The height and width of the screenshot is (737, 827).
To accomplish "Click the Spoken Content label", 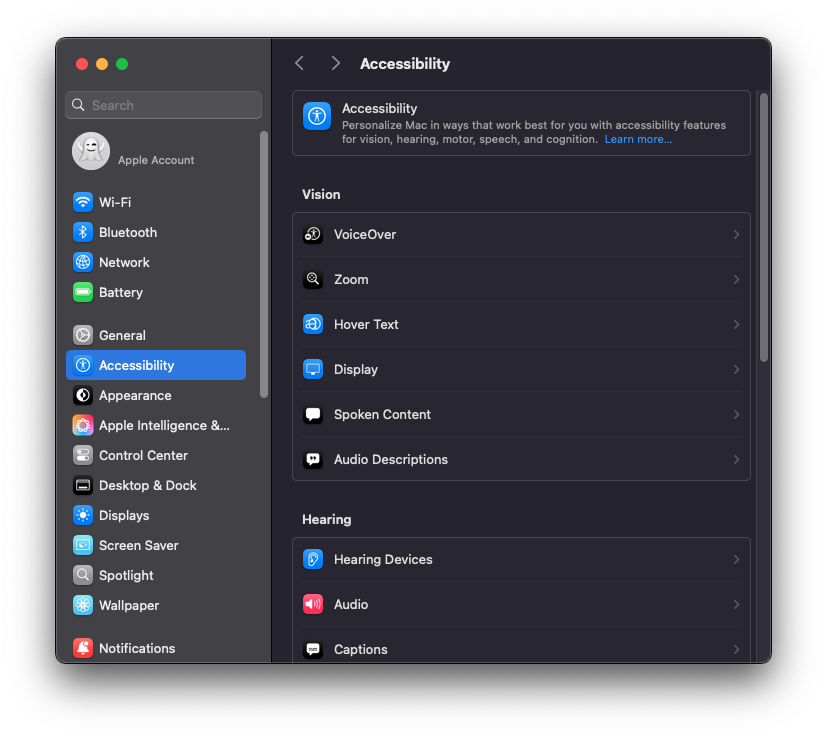I will (x=382, y=414).
